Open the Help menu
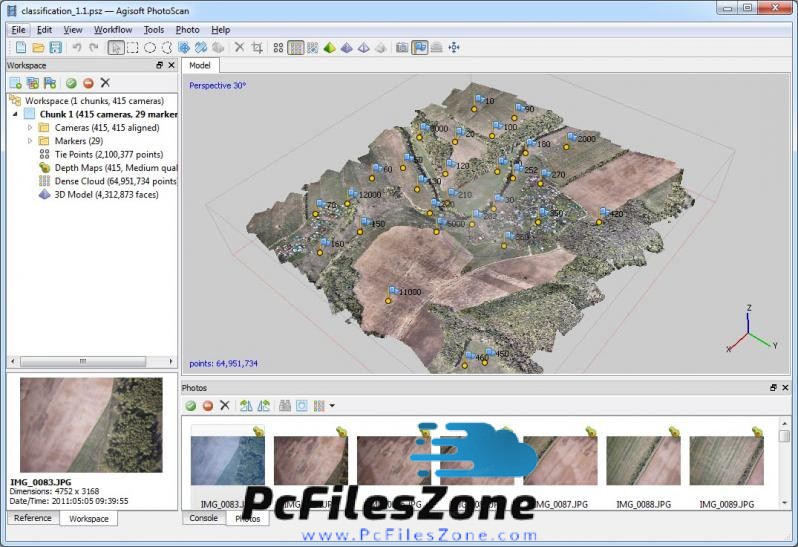Image resolution: width=798 pixels, height=547 pixels. pos(220,30)
